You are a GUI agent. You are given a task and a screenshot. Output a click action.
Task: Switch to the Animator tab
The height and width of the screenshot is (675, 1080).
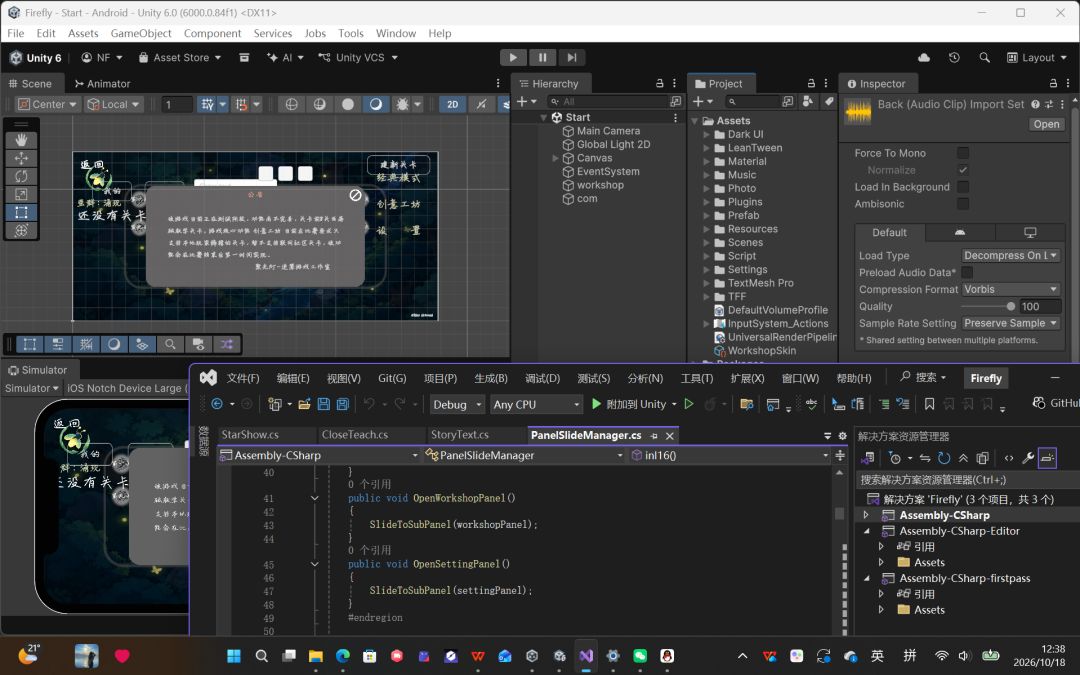pyautogui.click(x=102, y=83)
